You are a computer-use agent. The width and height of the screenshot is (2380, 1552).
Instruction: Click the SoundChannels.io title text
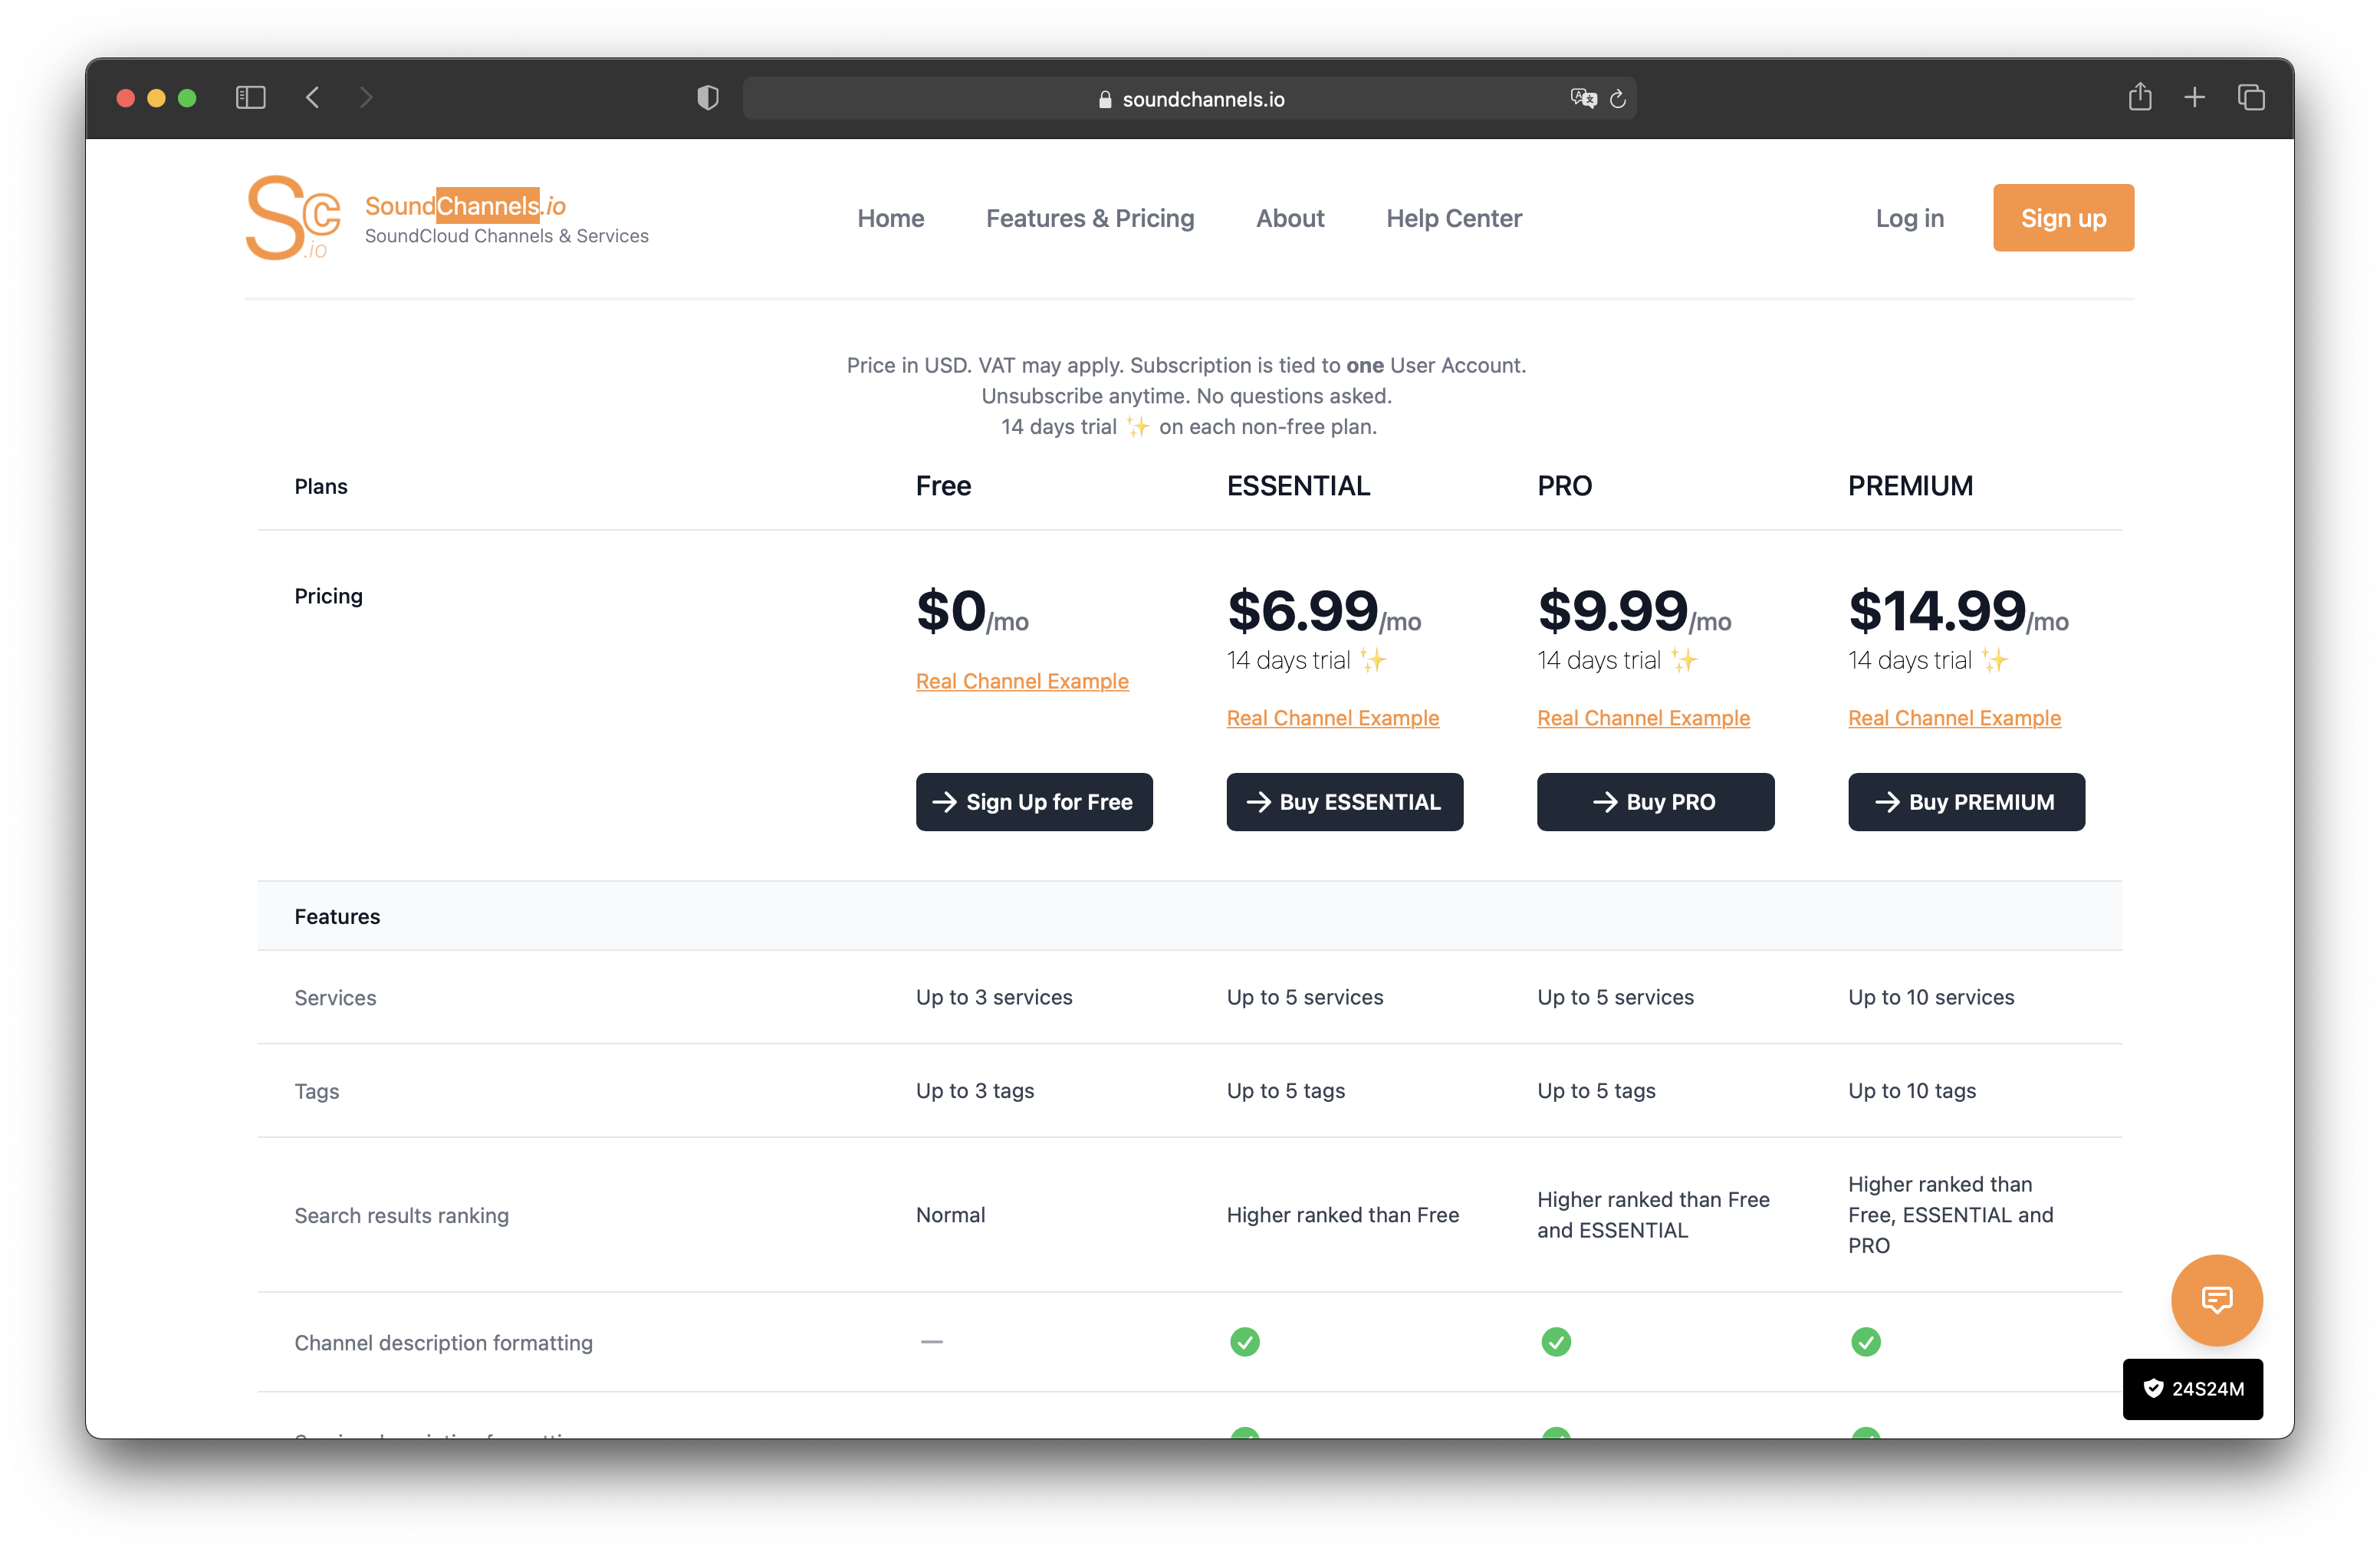(465, 206)
